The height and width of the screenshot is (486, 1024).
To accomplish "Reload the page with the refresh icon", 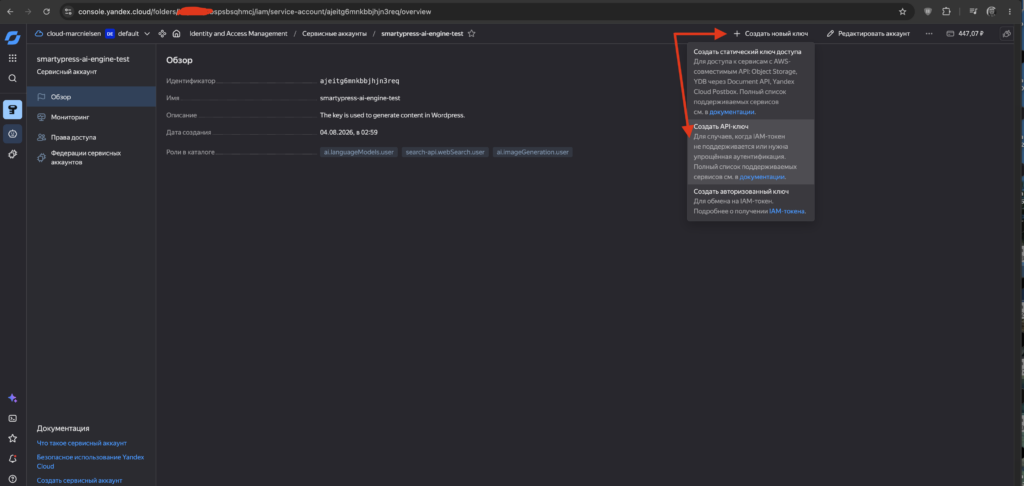I will coord(46,11).
